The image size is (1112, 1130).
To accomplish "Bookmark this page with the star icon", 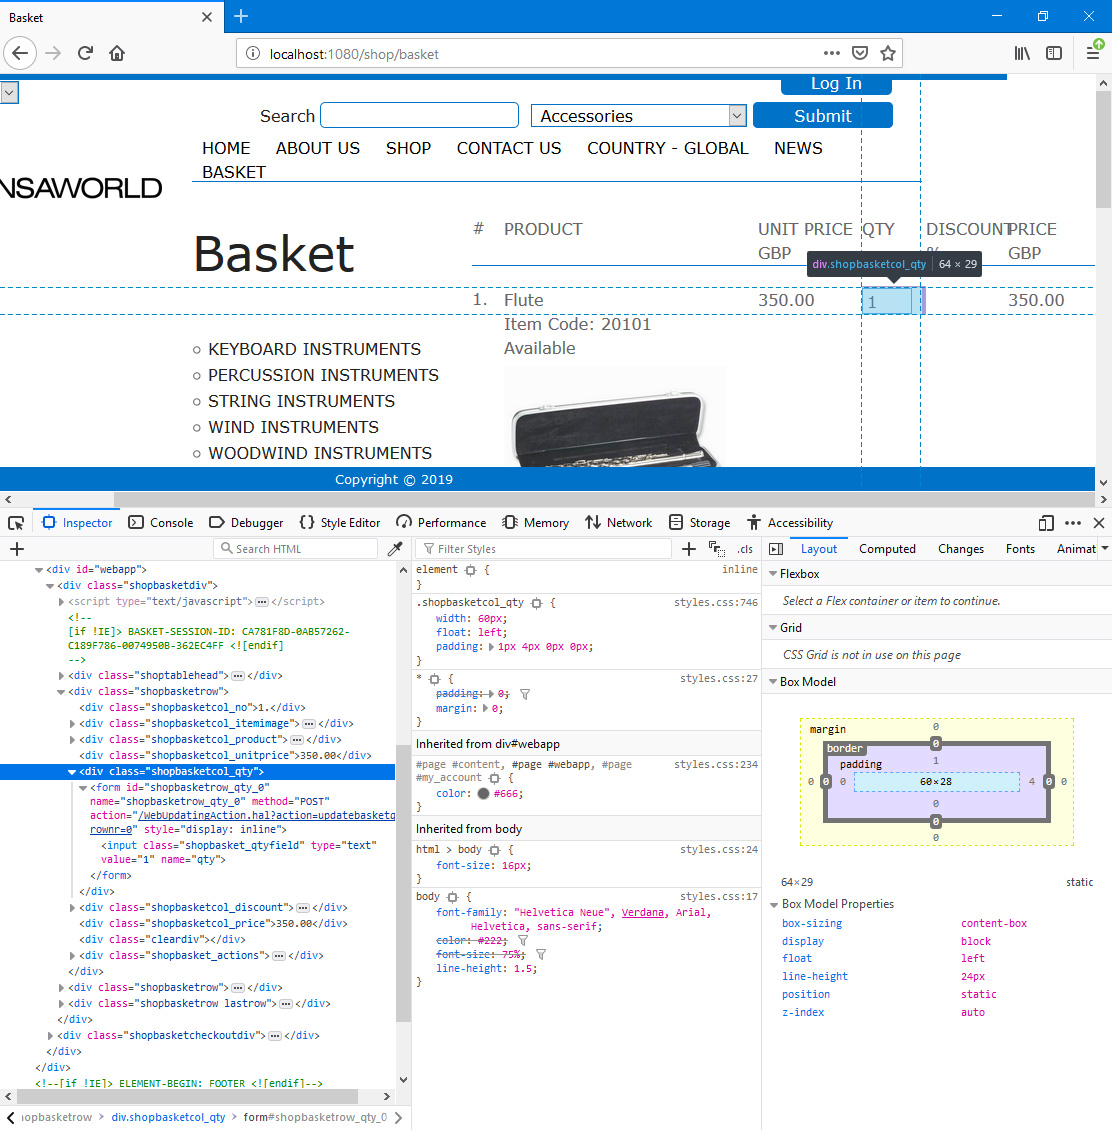I will tap(888, 53).
